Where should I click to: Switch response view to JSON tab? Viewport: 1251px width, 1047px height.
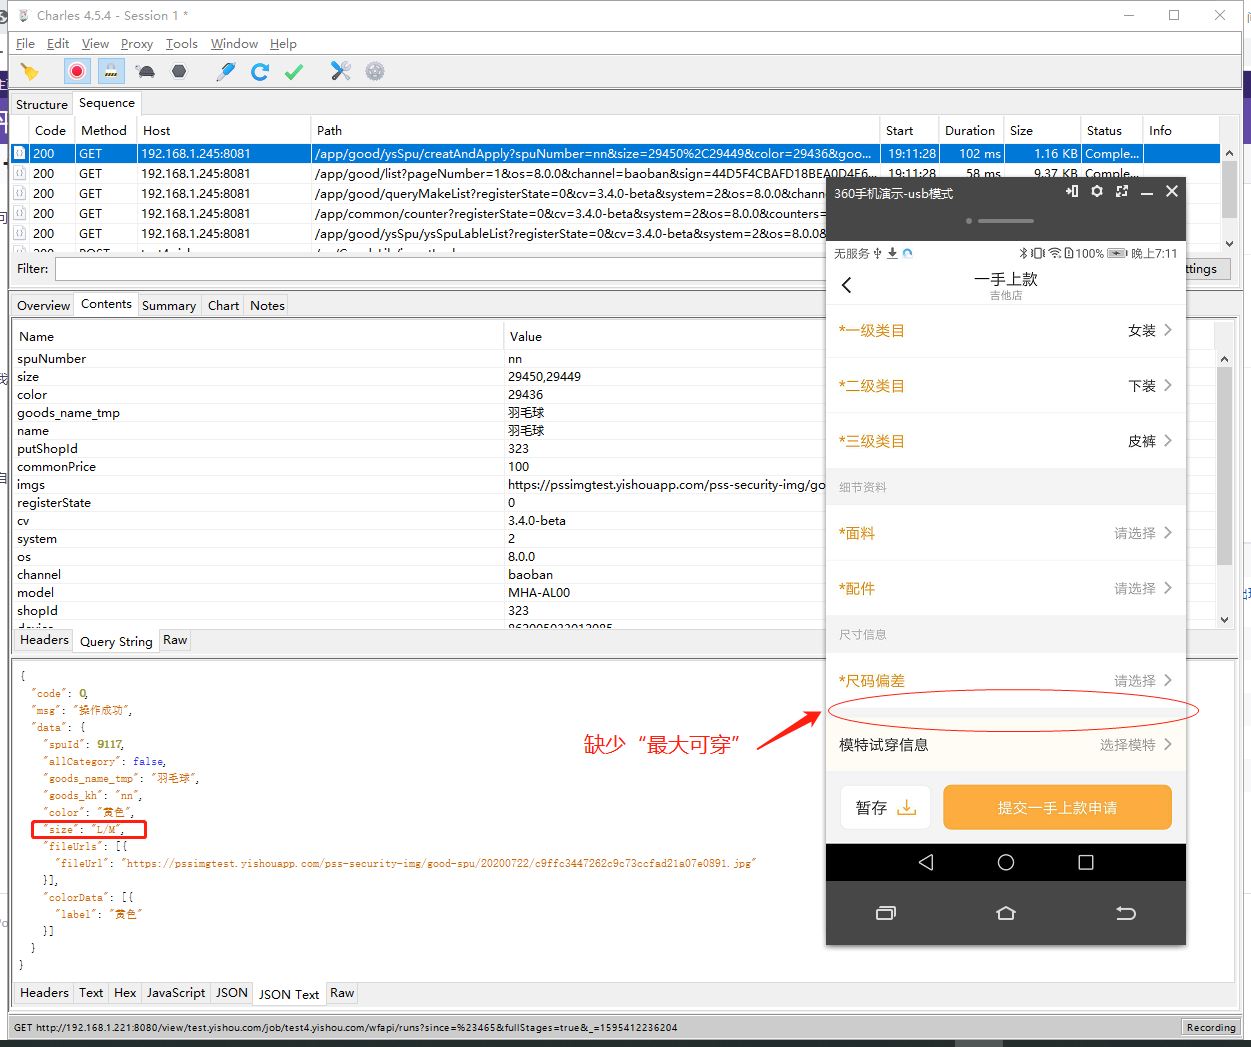(232, 993)
